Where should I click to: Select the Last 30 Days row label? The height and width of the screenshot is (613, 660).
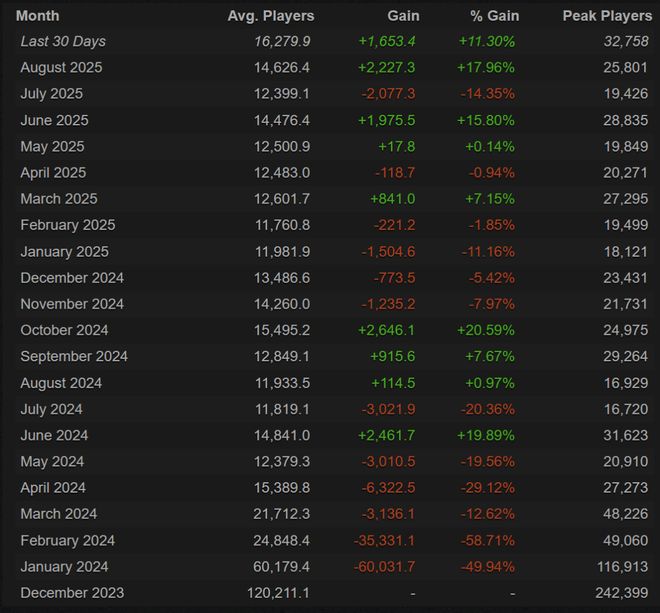[x=63, y=41]
